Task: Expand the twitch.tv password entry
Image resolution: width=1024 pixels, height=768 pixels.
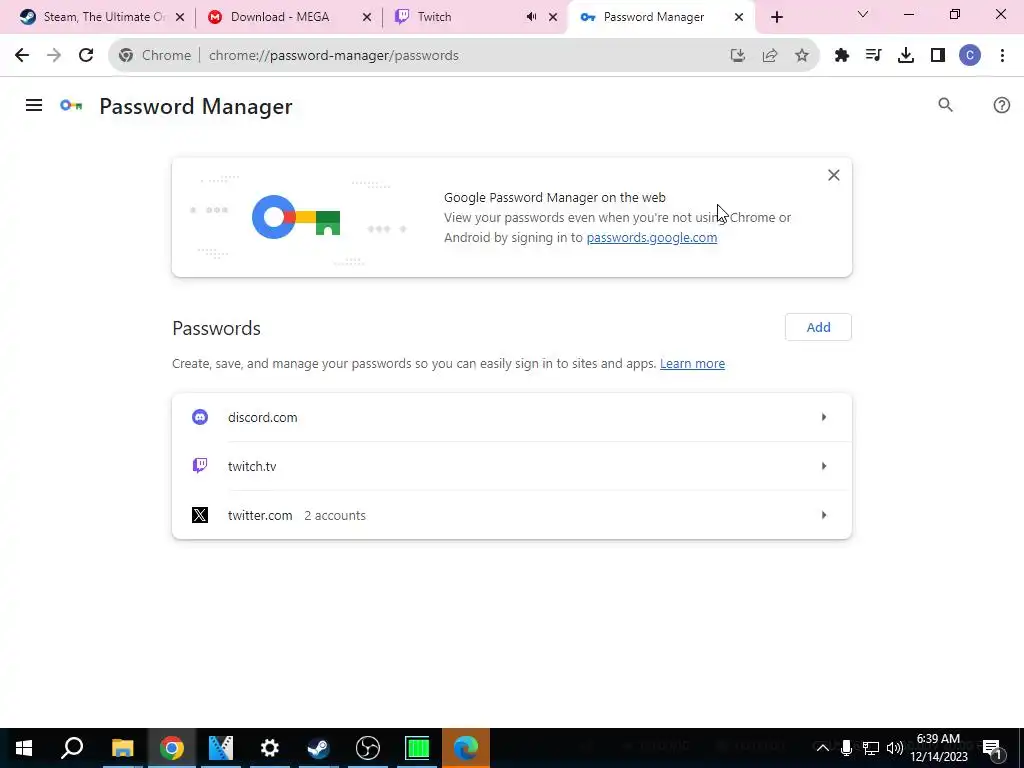Action: point(512,466)
